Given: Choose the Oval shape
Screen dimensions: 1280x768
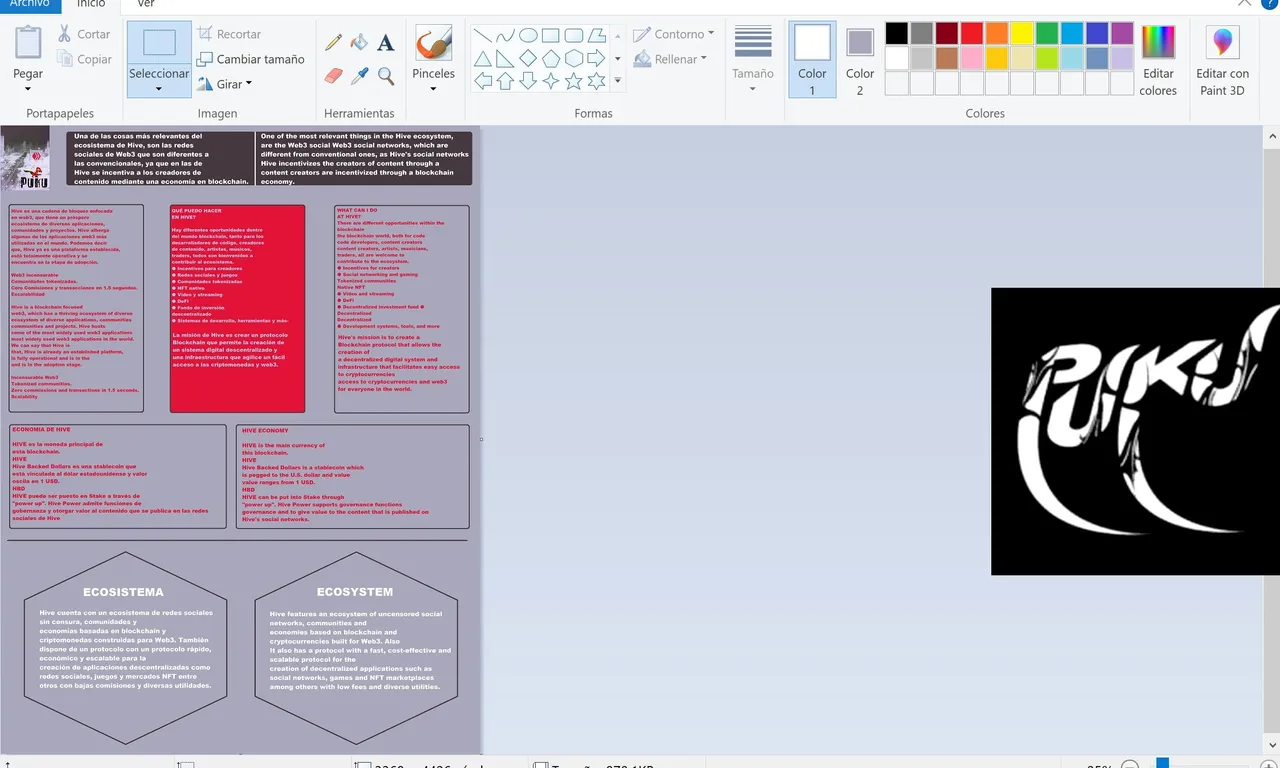Looking at the screenshot, I should tap(528, 35).
